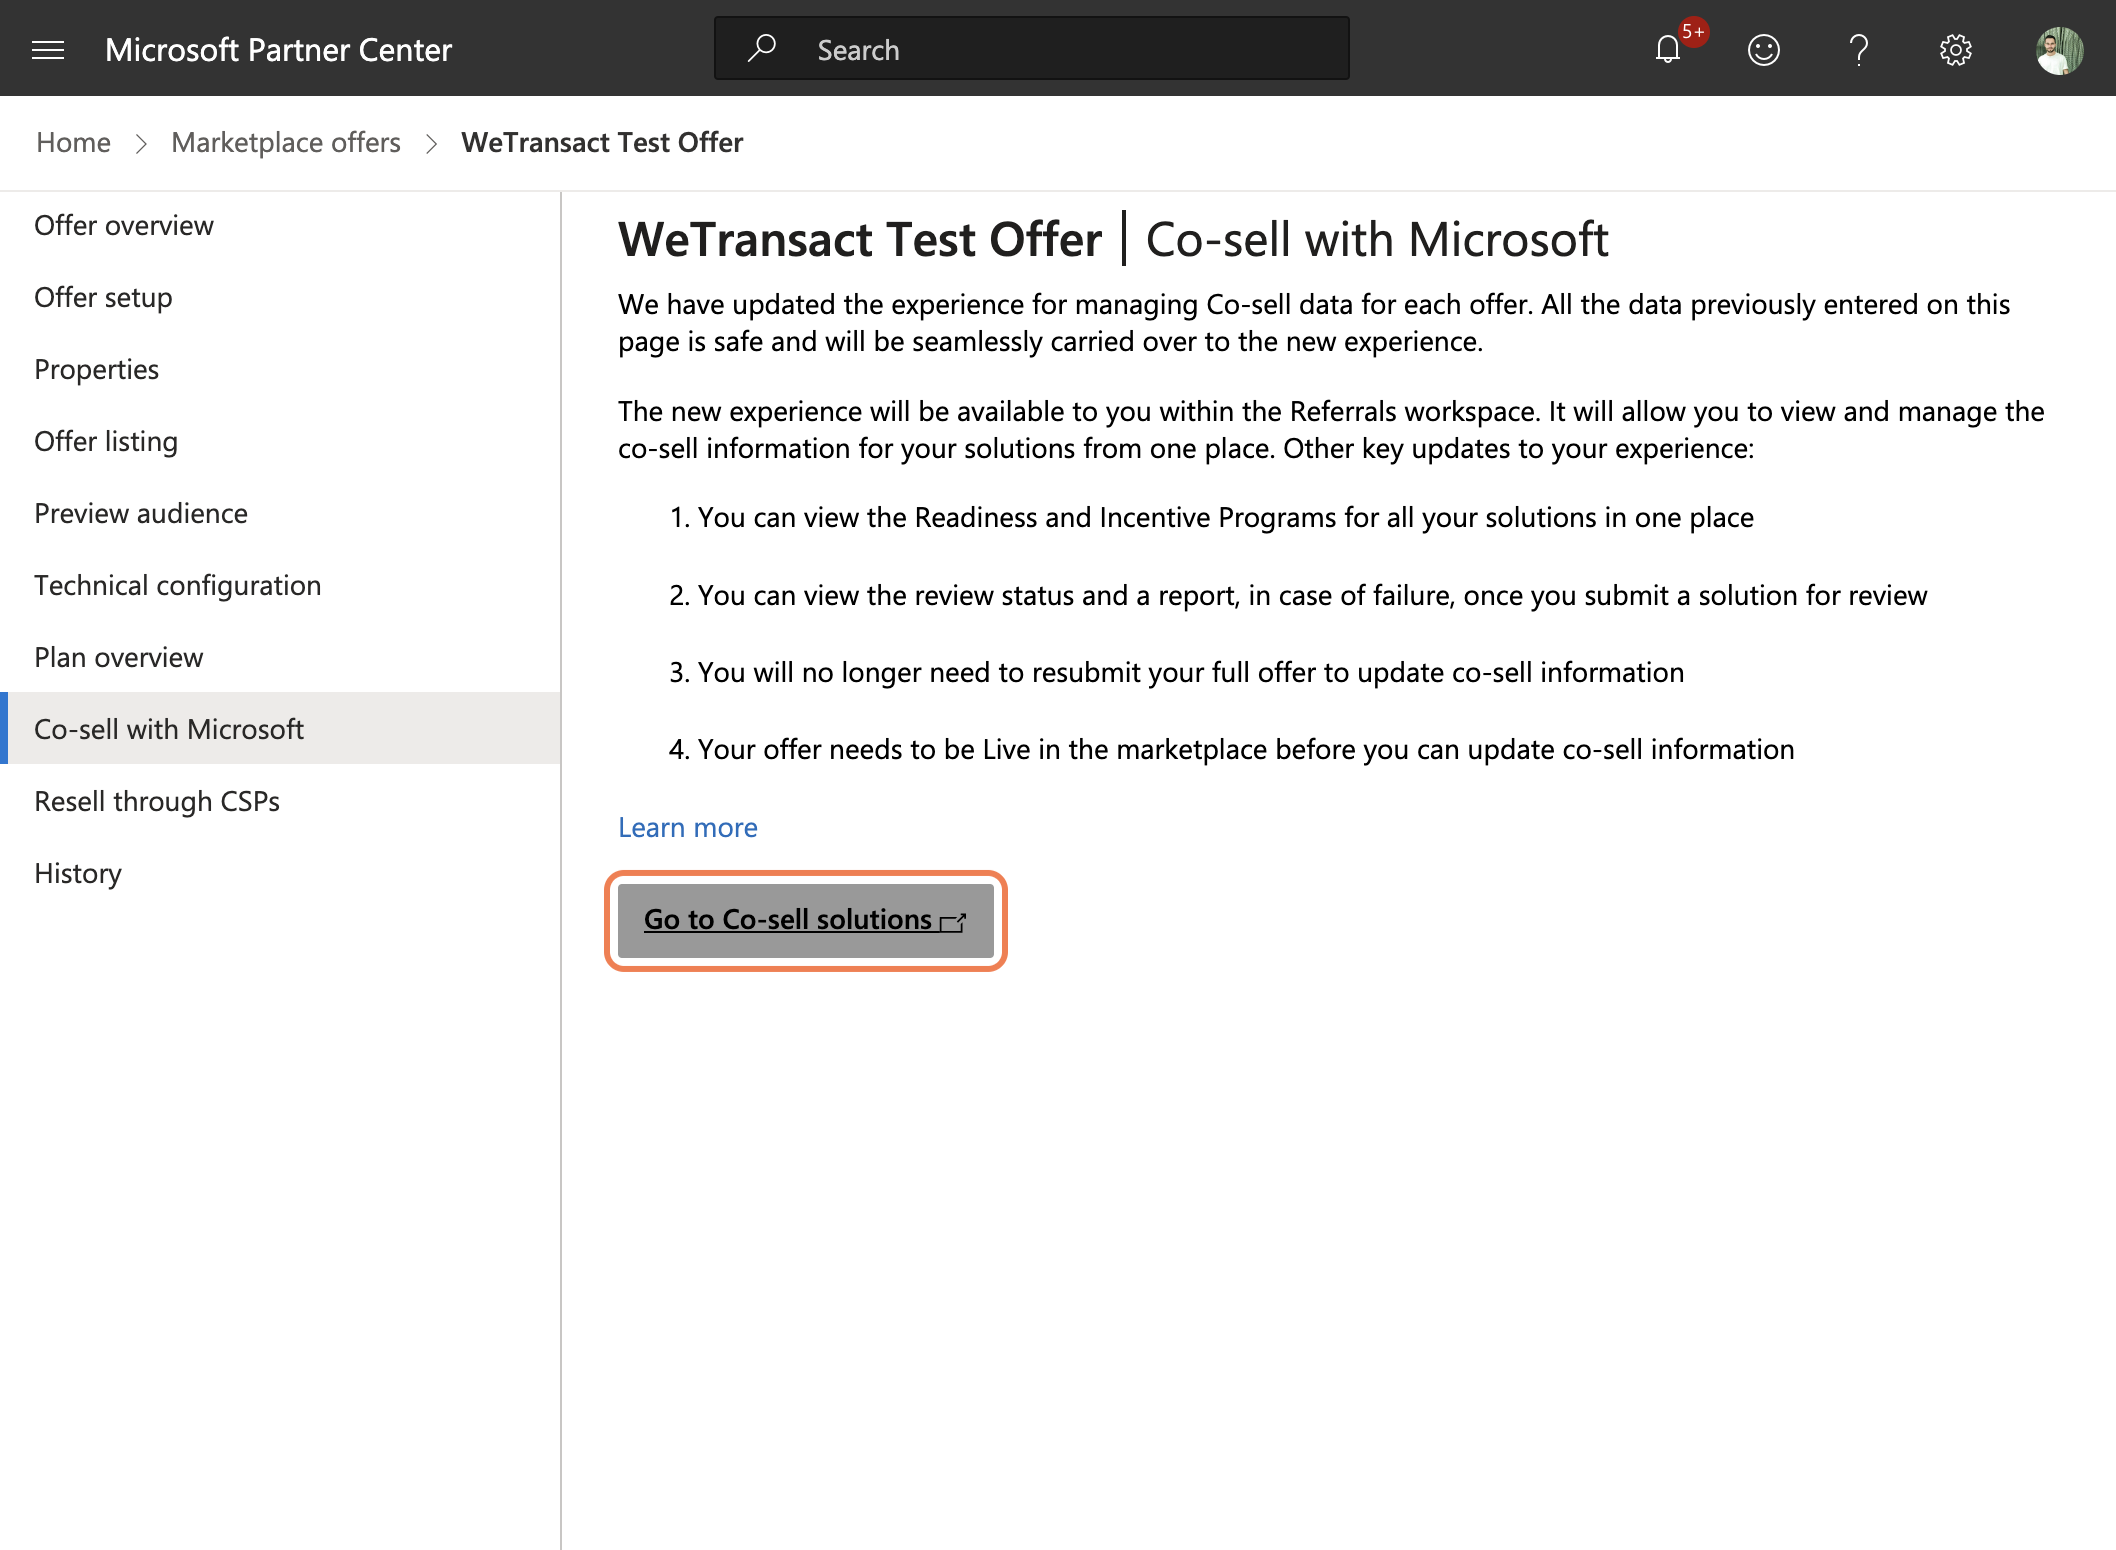
Task: Go to Home breadcrumb
Action: coord(73,142)
